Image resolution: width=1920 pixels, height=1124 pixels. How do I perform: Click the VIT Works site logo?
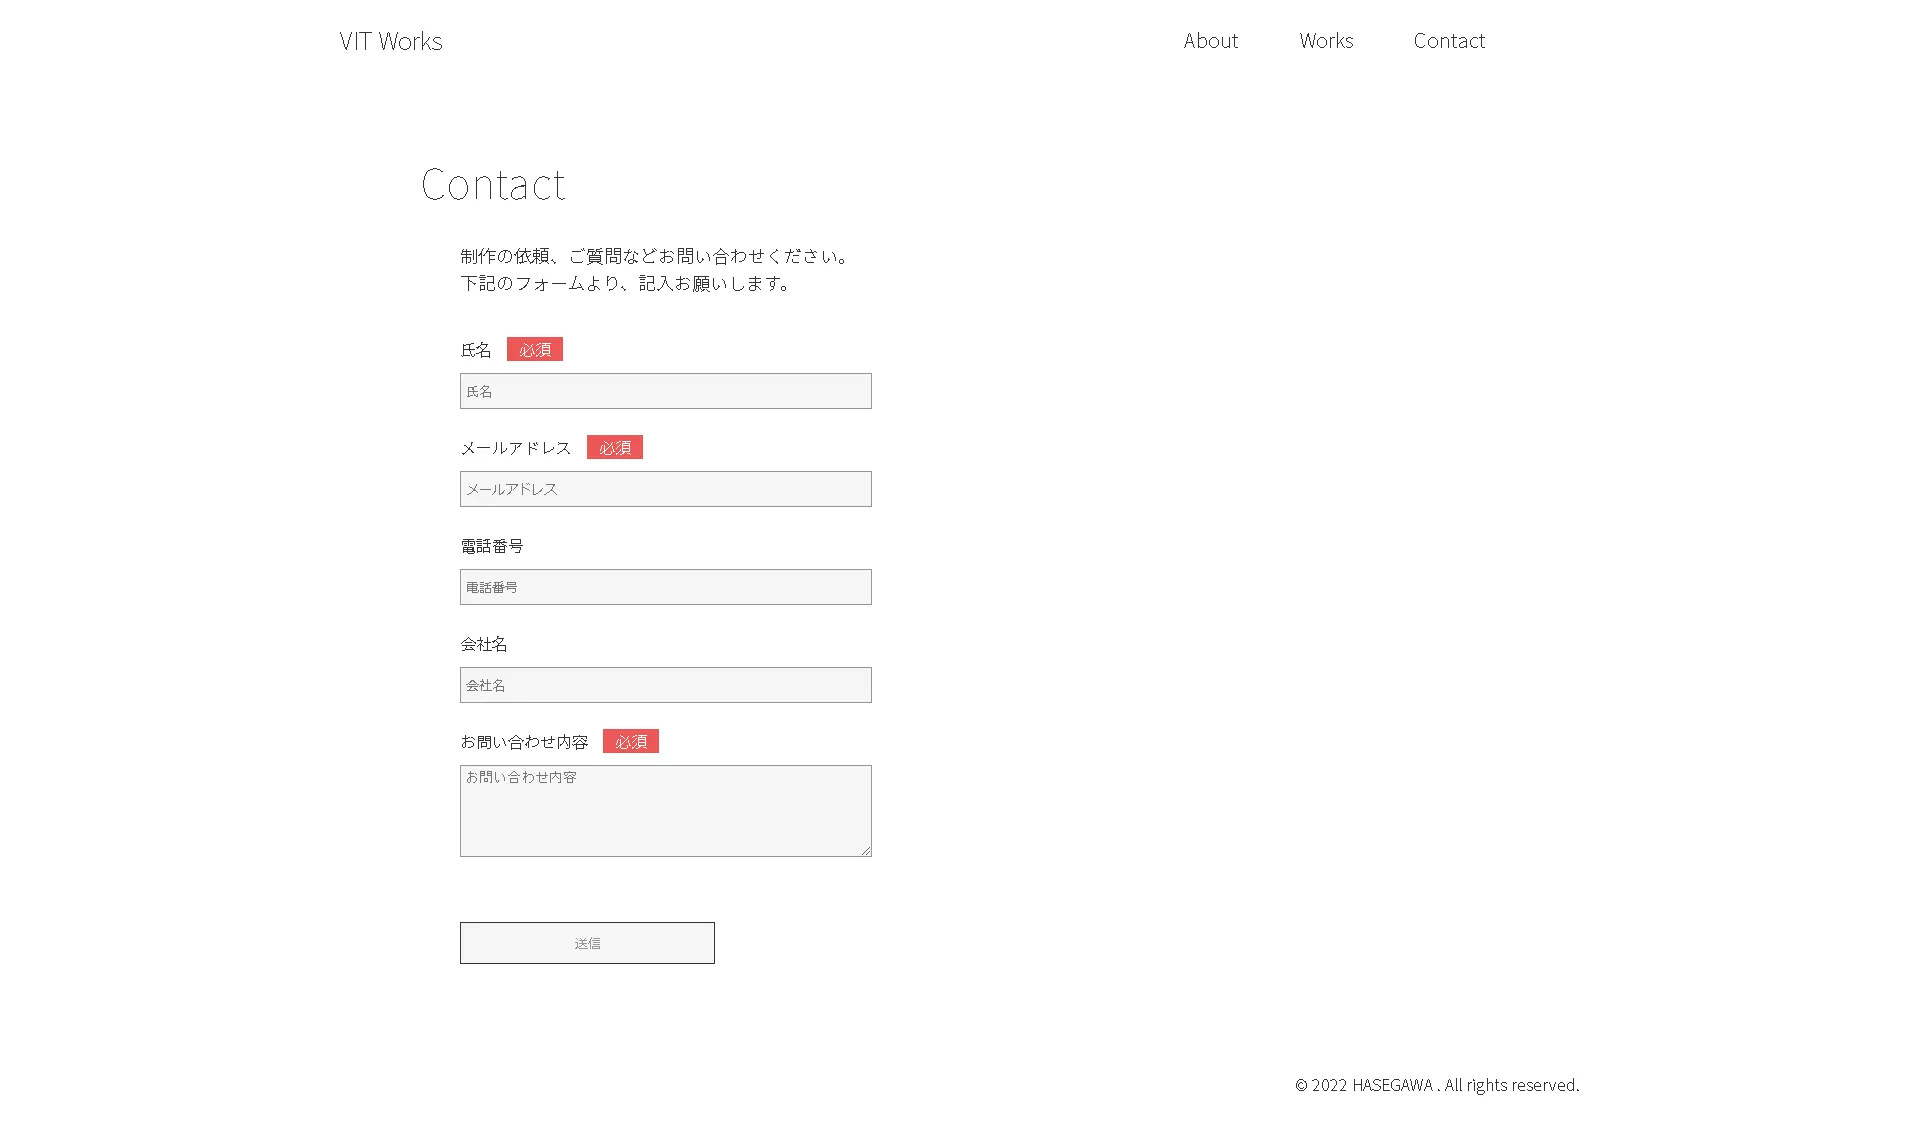[390, 41]
